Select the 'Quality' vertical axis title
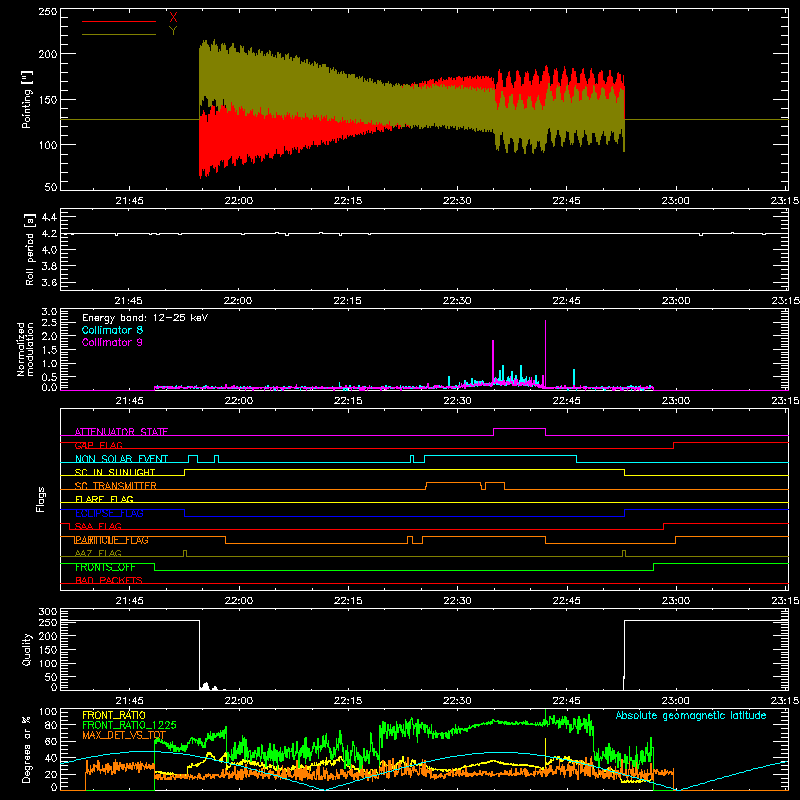Screen dimensions: 800x800 27,649
